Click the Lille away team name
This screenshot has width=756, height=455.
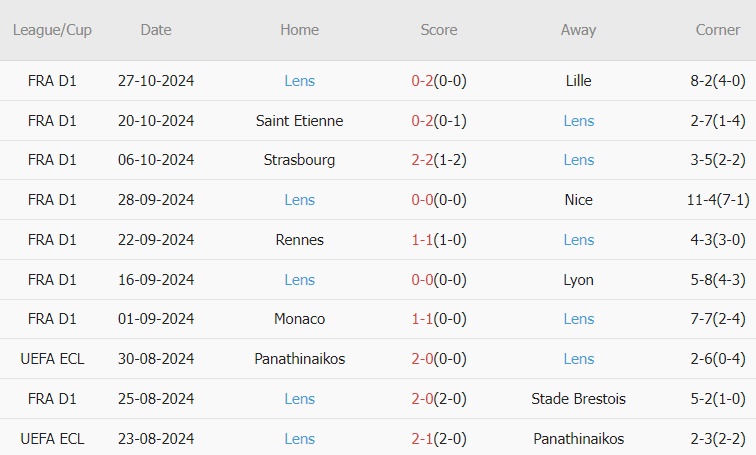(x=578, y=81)
